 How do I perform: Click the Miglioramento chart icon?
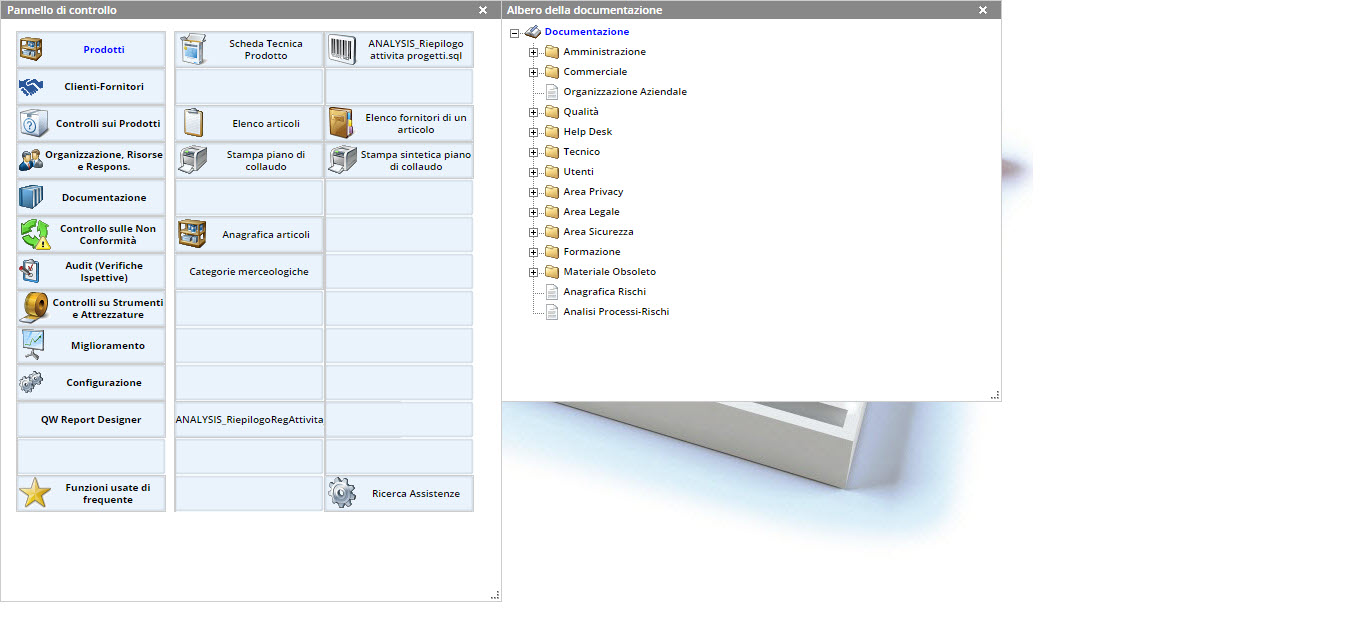(32, 345)
